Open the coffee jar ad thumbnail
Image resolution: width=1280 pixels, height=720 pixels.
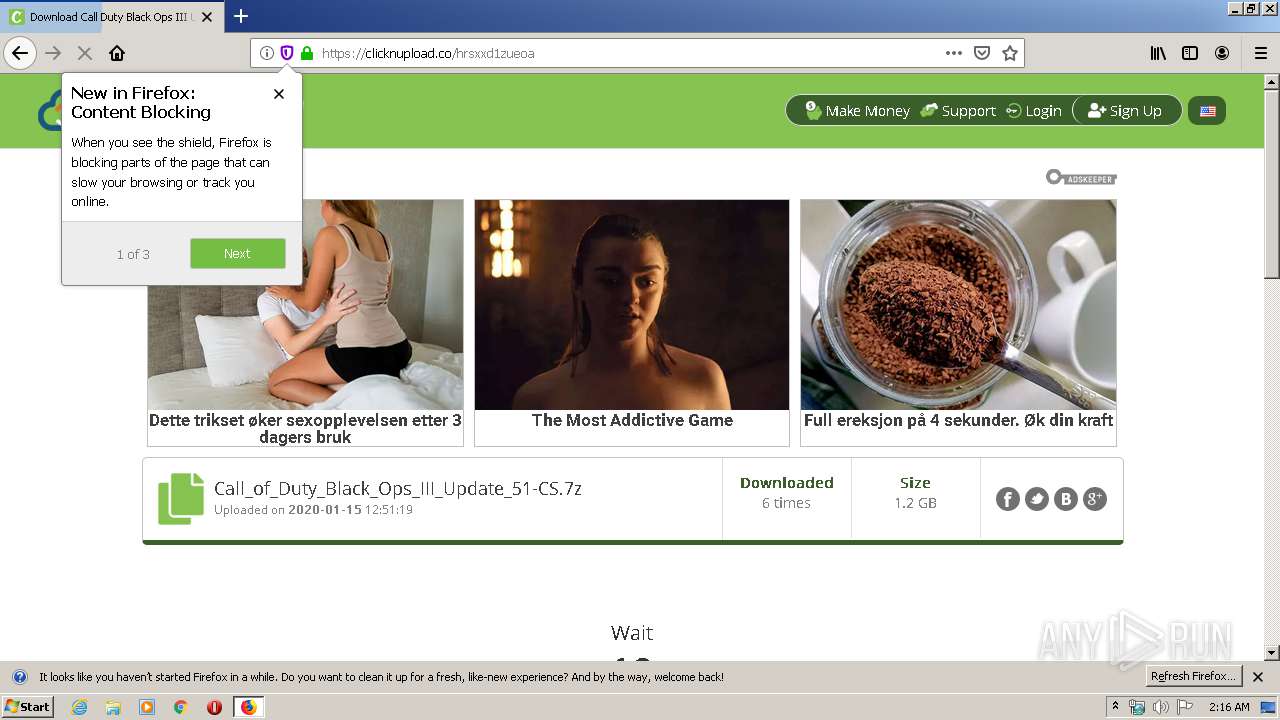click(x=958, y=305)
